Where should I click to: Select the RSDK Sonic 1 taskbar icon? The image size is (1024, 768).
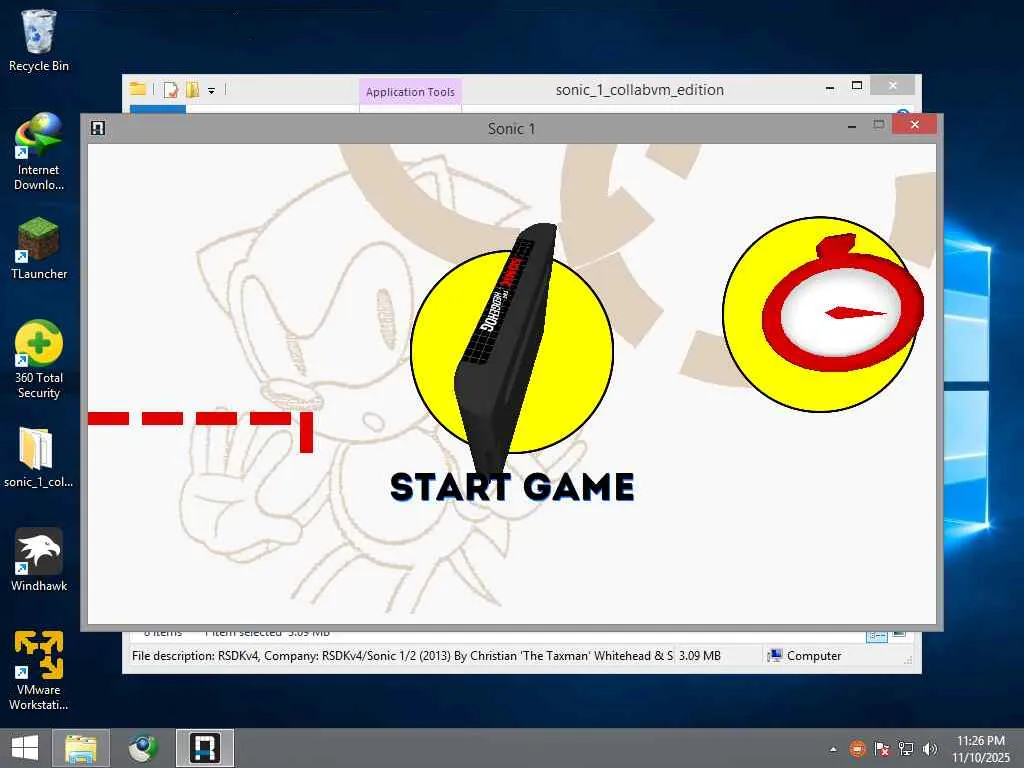coord(204,748)
